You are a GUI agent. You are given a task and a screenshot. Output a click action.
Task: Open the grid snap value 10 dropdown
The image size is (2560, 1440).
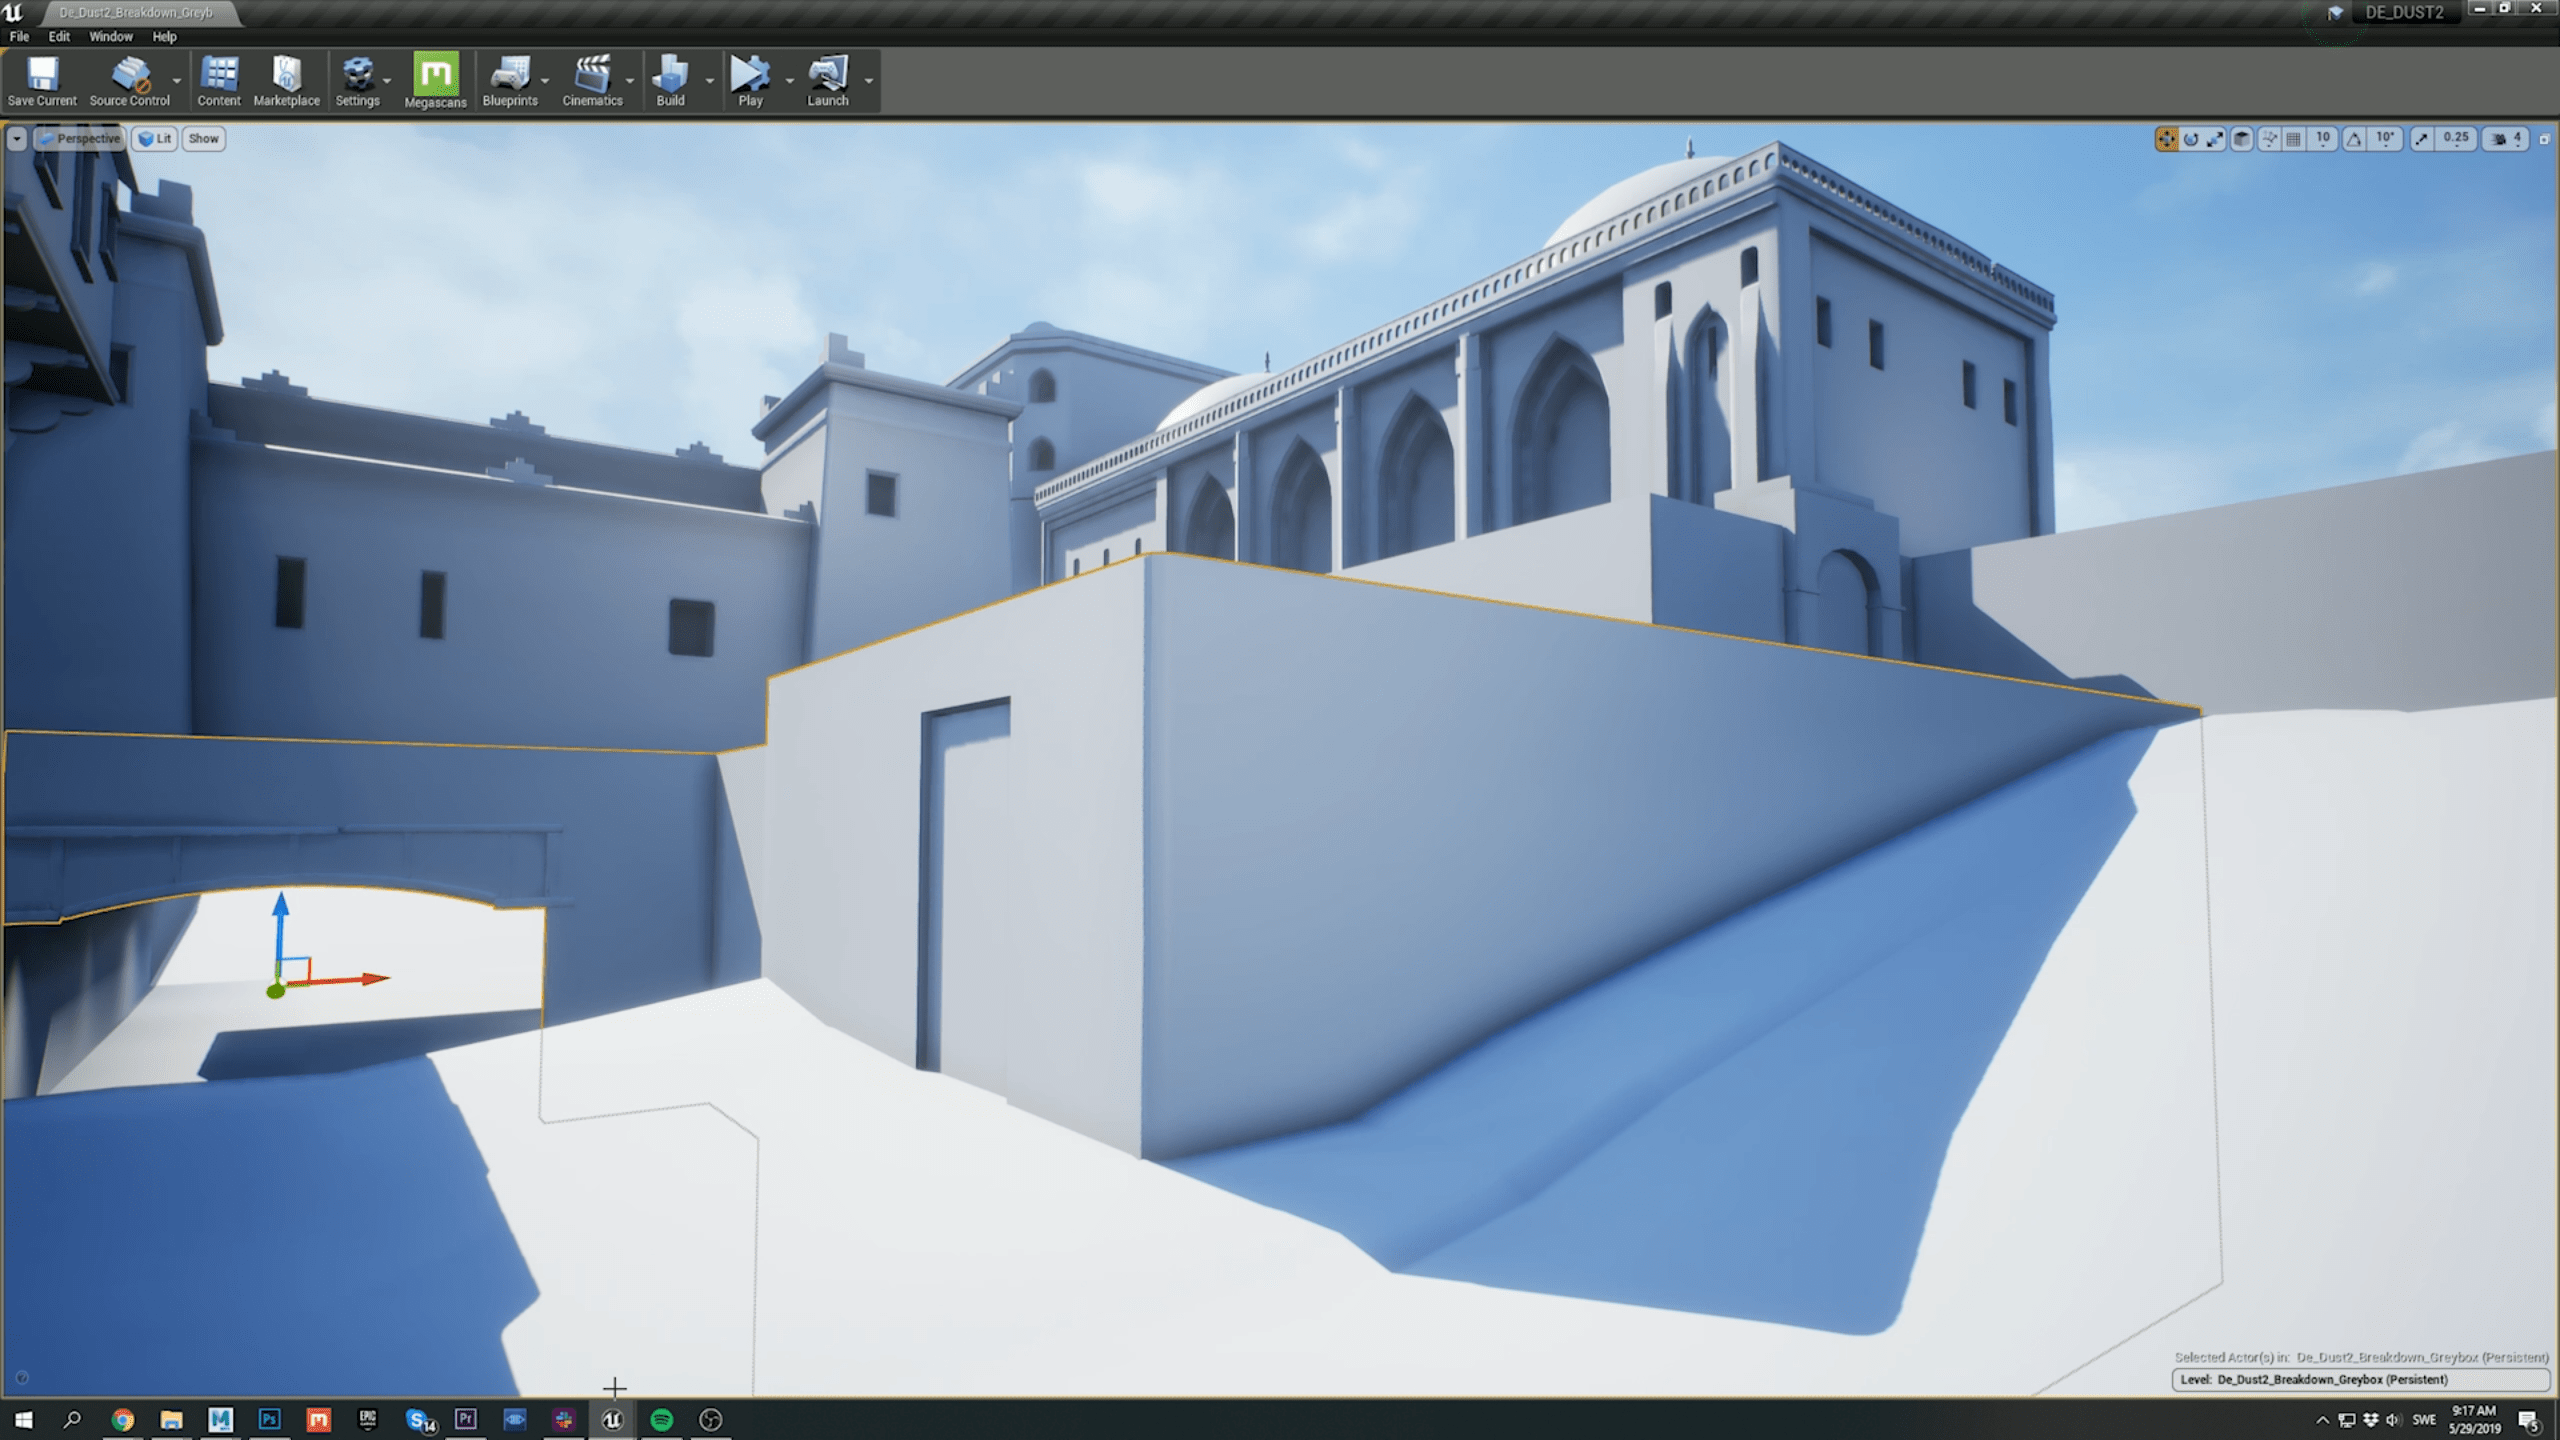click(x=2323, y=139)
